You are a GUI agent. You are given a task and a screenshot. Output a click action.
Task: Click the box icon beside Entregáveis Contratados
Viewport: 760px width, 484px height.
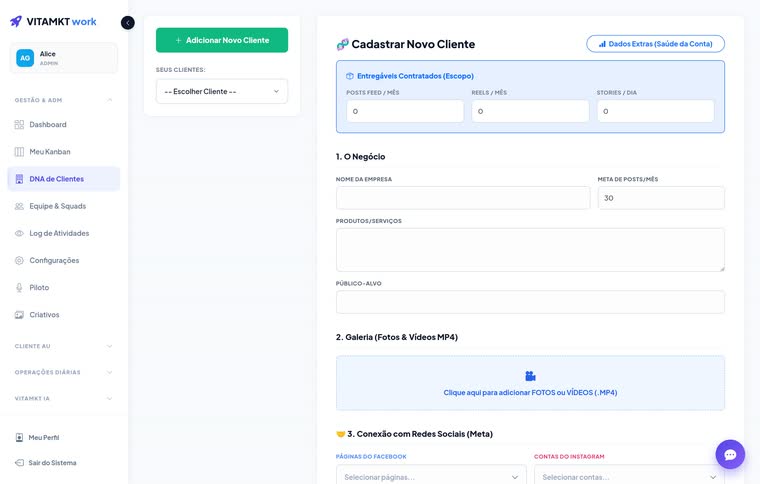click(x=349, y=76)
